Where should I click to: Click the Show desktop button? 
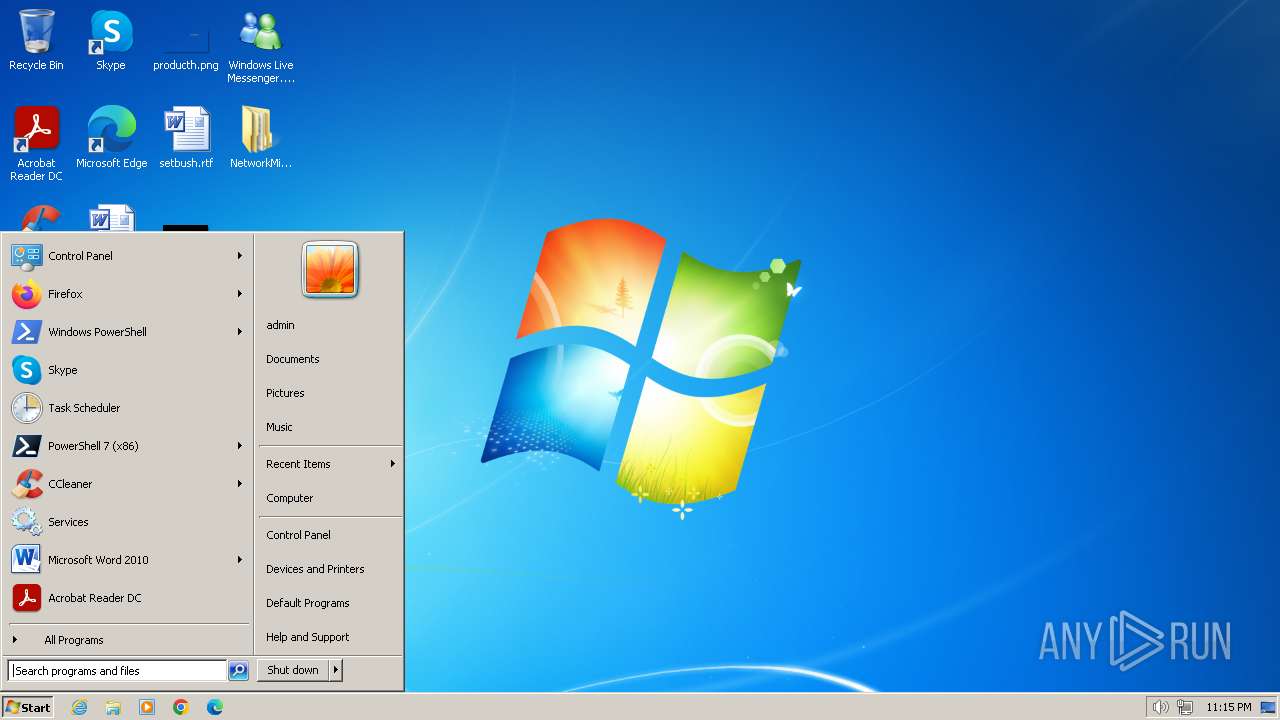click(x=1268, y=707)
